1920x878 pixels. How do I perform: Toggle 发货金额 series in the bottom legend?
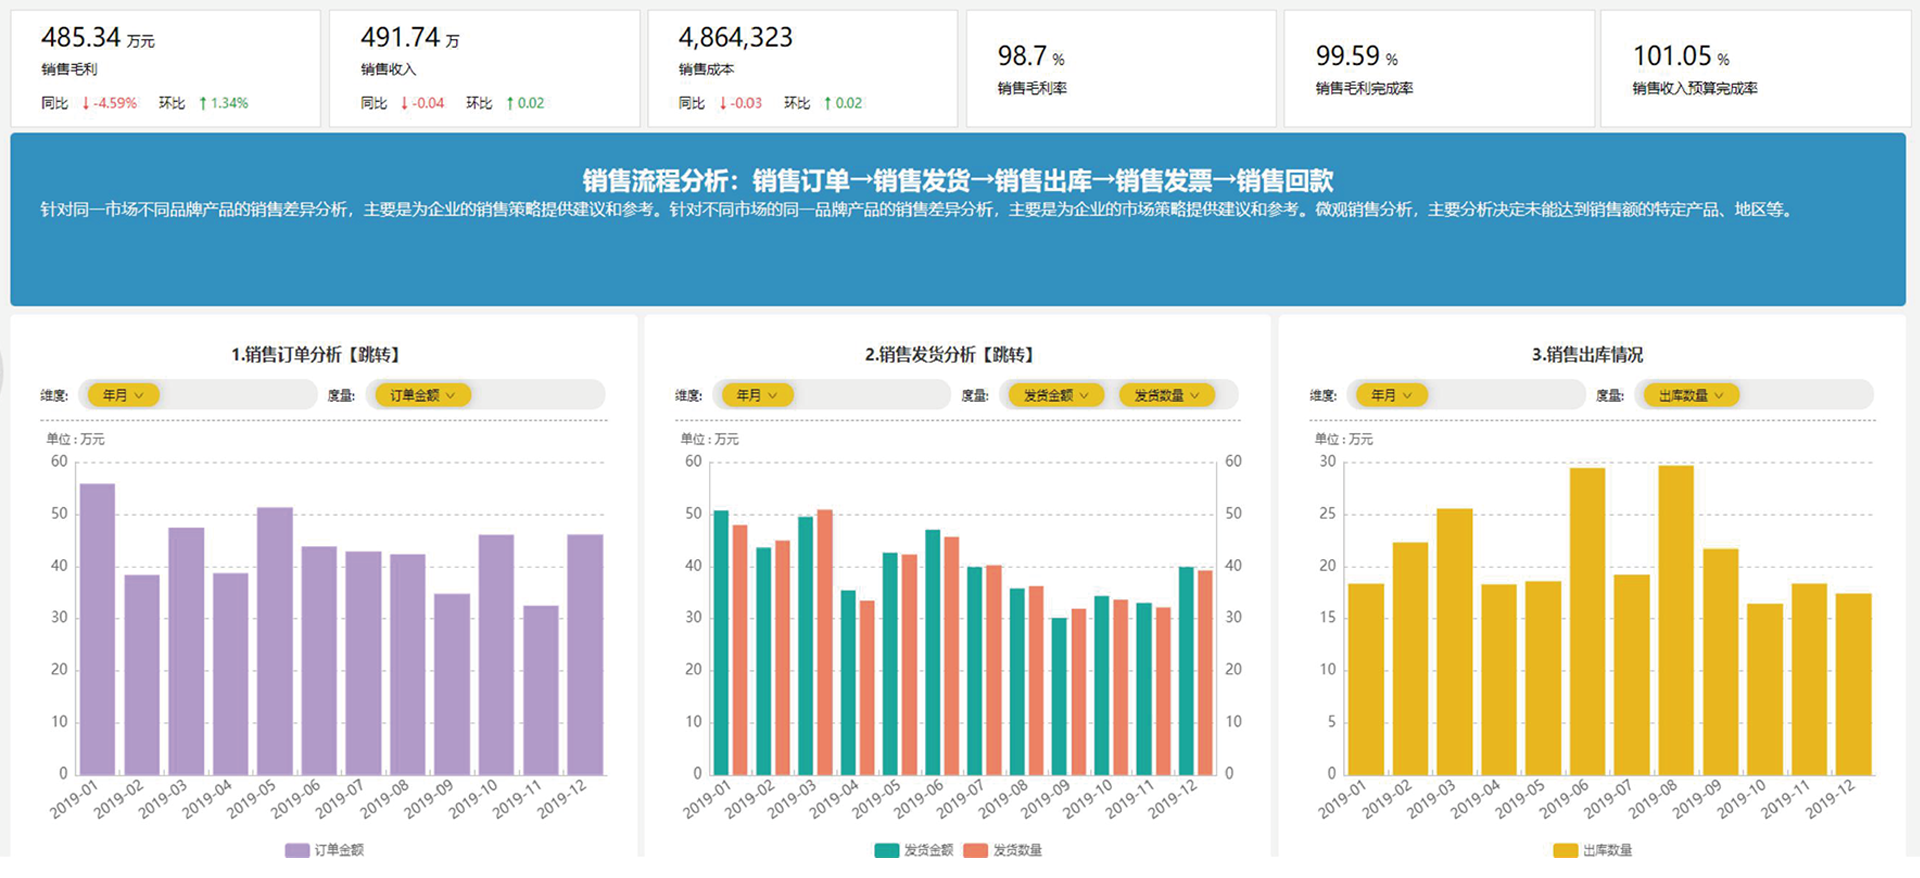click(x=915, y=850)
